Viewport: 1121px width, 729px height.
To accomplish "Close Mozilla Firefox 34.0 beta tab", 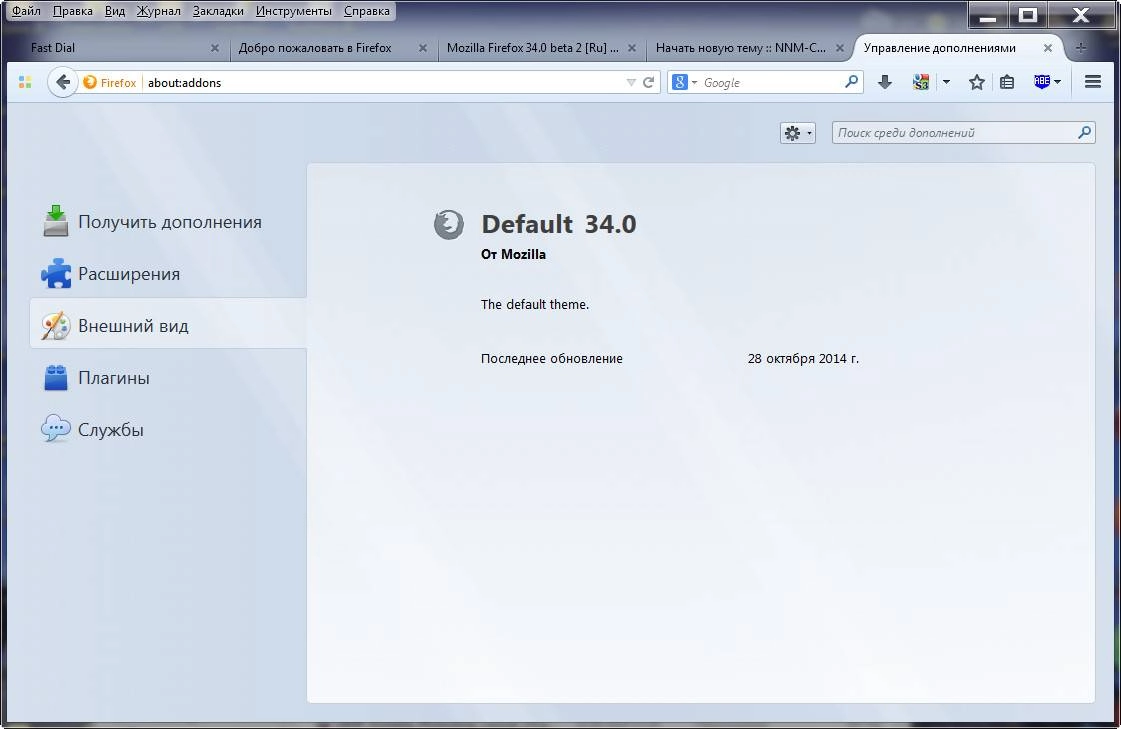I will pyautogui.click(x=631, y=48).
